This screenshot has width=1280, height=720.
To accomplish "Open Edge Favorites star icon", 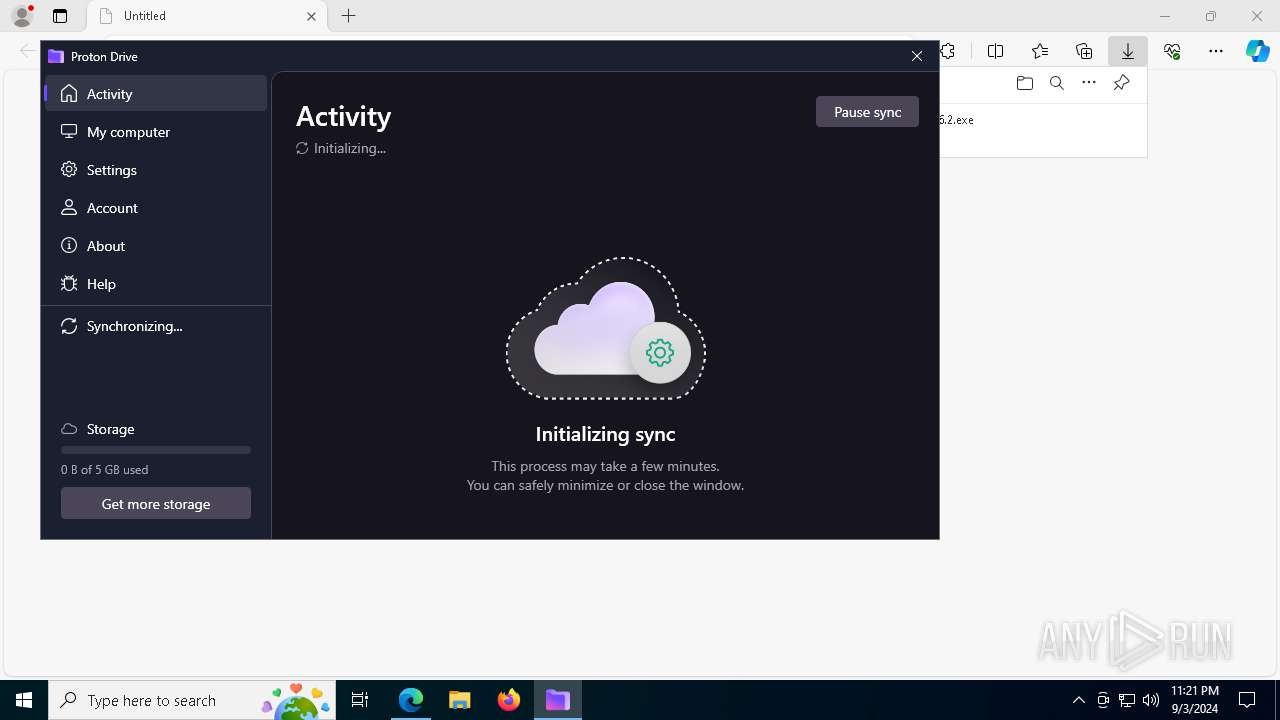I will (x=1040, y=51).
